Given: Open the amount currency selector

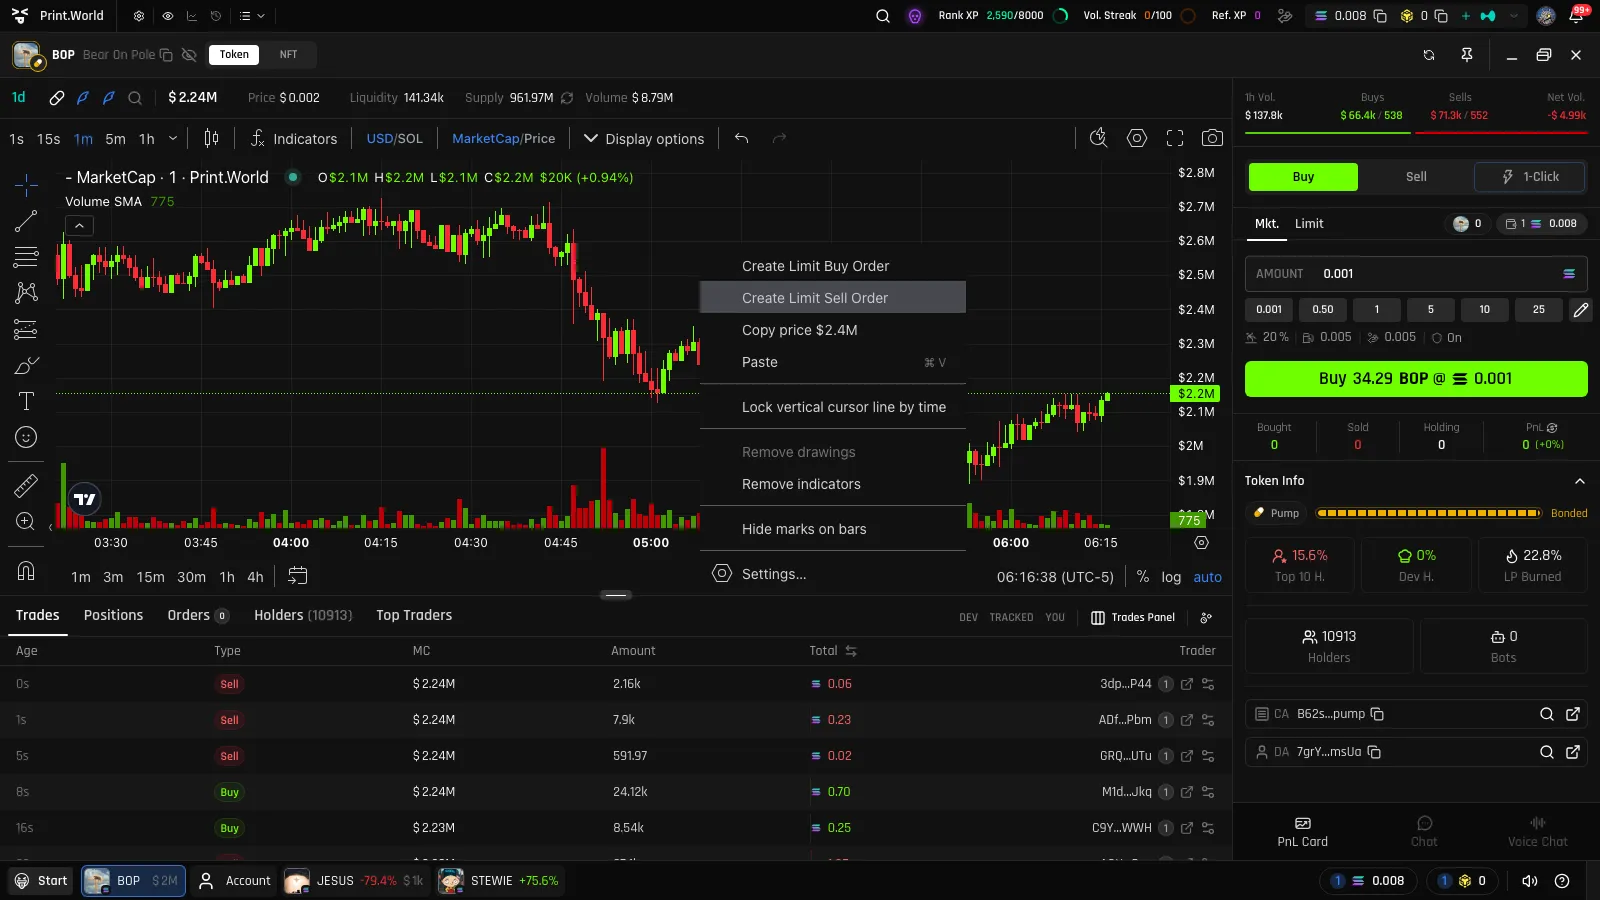Looking at the screenshot, I should tap(1569, 274).
